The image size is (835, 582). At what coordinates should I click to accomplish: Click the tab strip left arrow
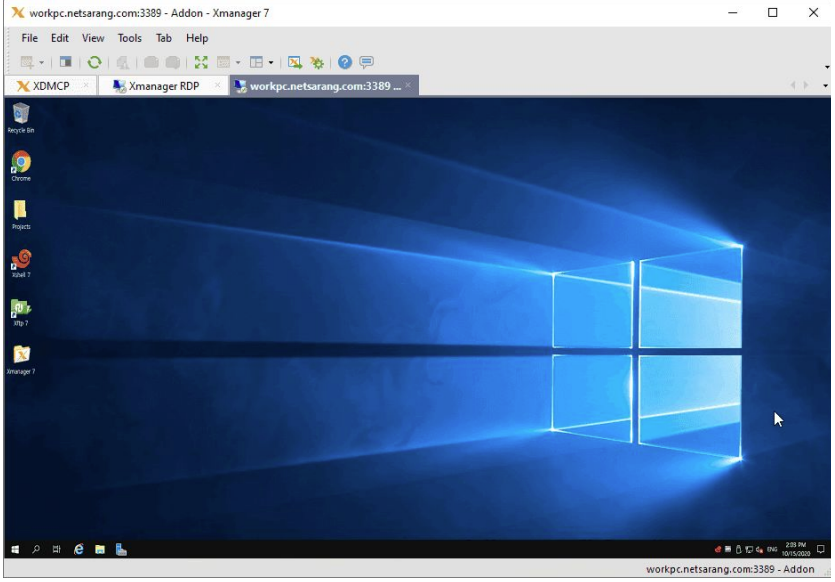tap(793, 85)
